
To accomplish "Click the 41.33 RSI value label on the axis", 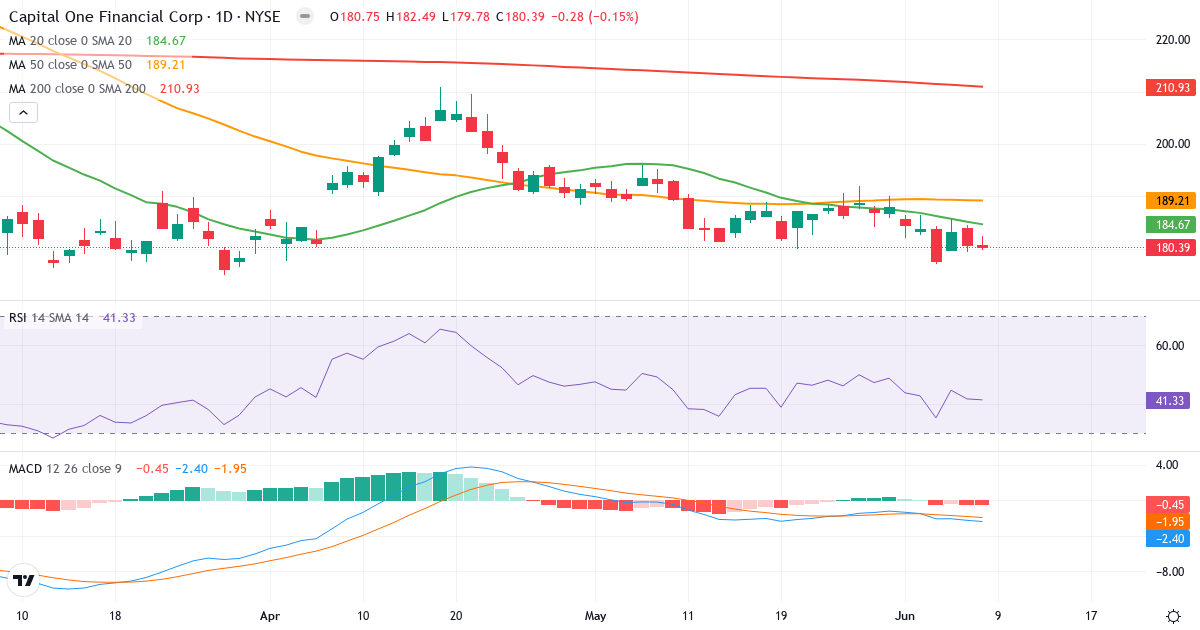I will coord(1168,400).
